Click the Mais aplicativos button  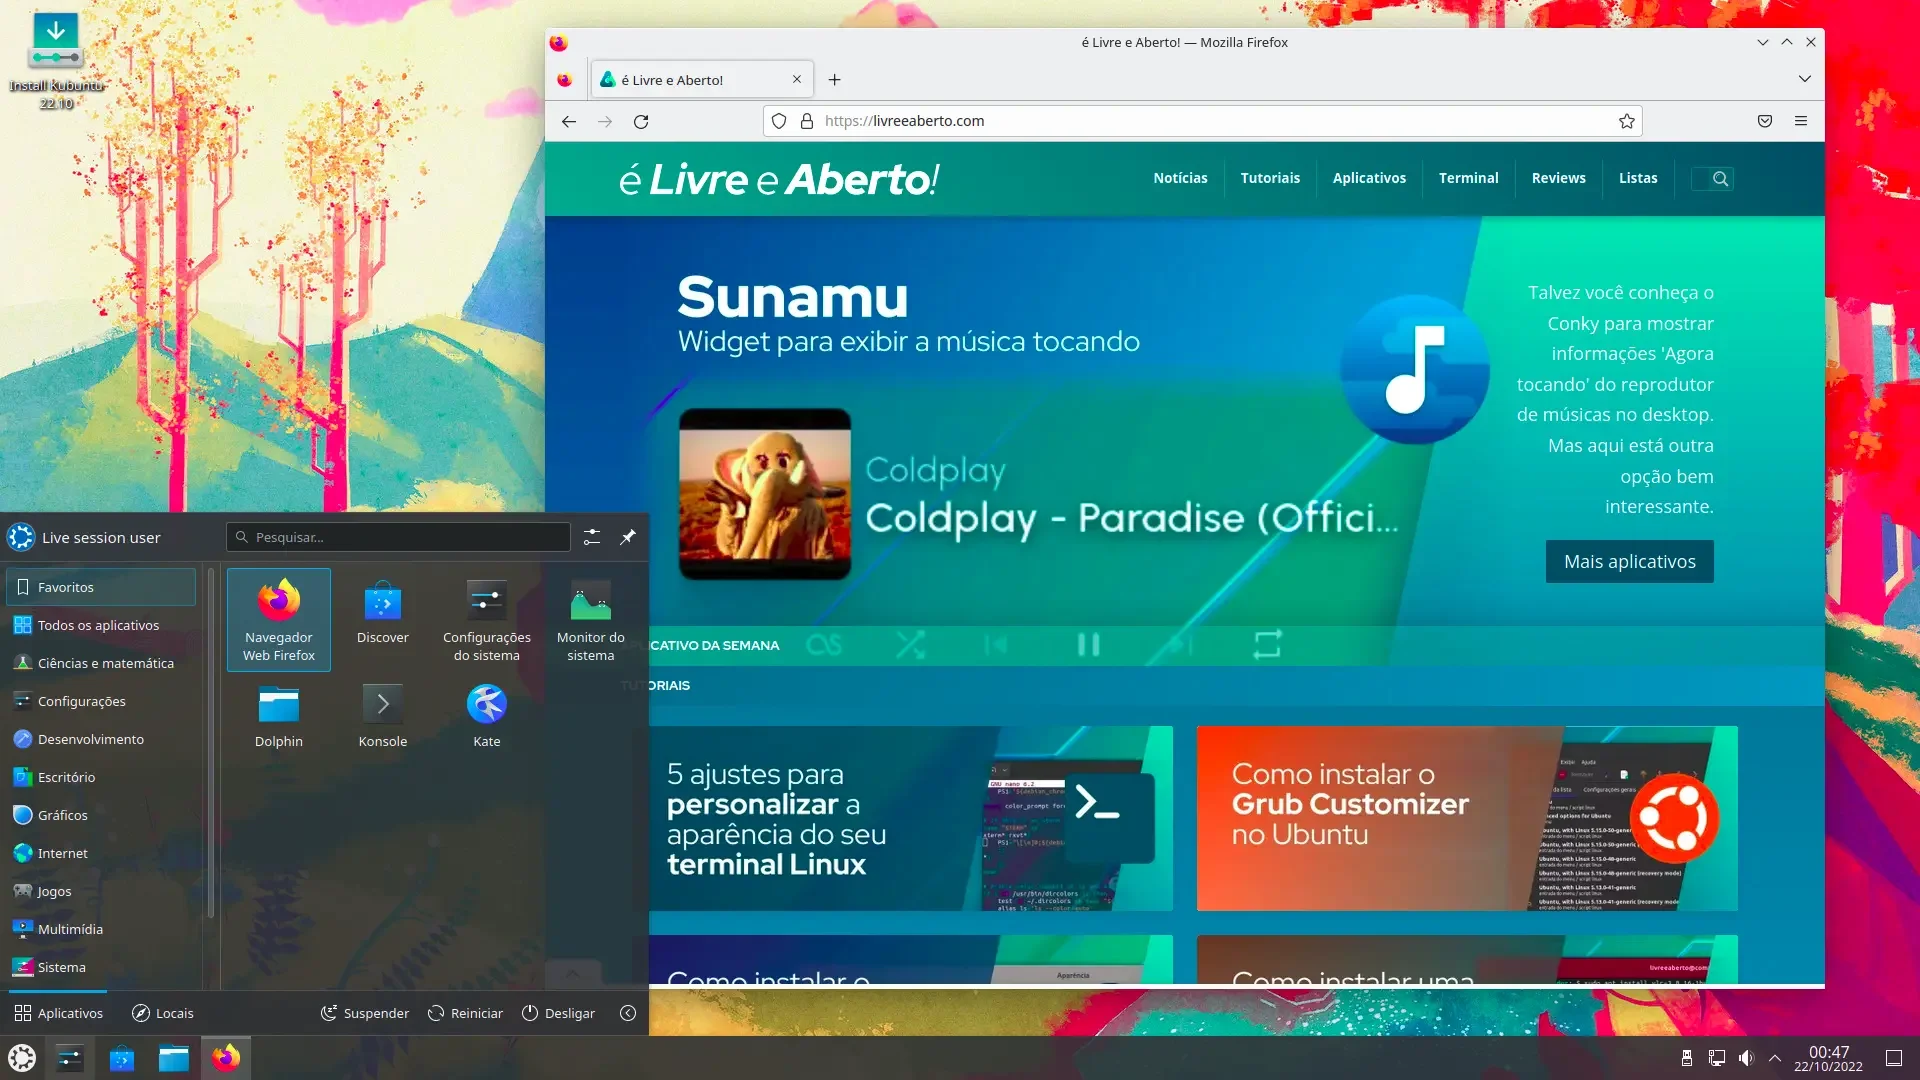[1629, 562]
